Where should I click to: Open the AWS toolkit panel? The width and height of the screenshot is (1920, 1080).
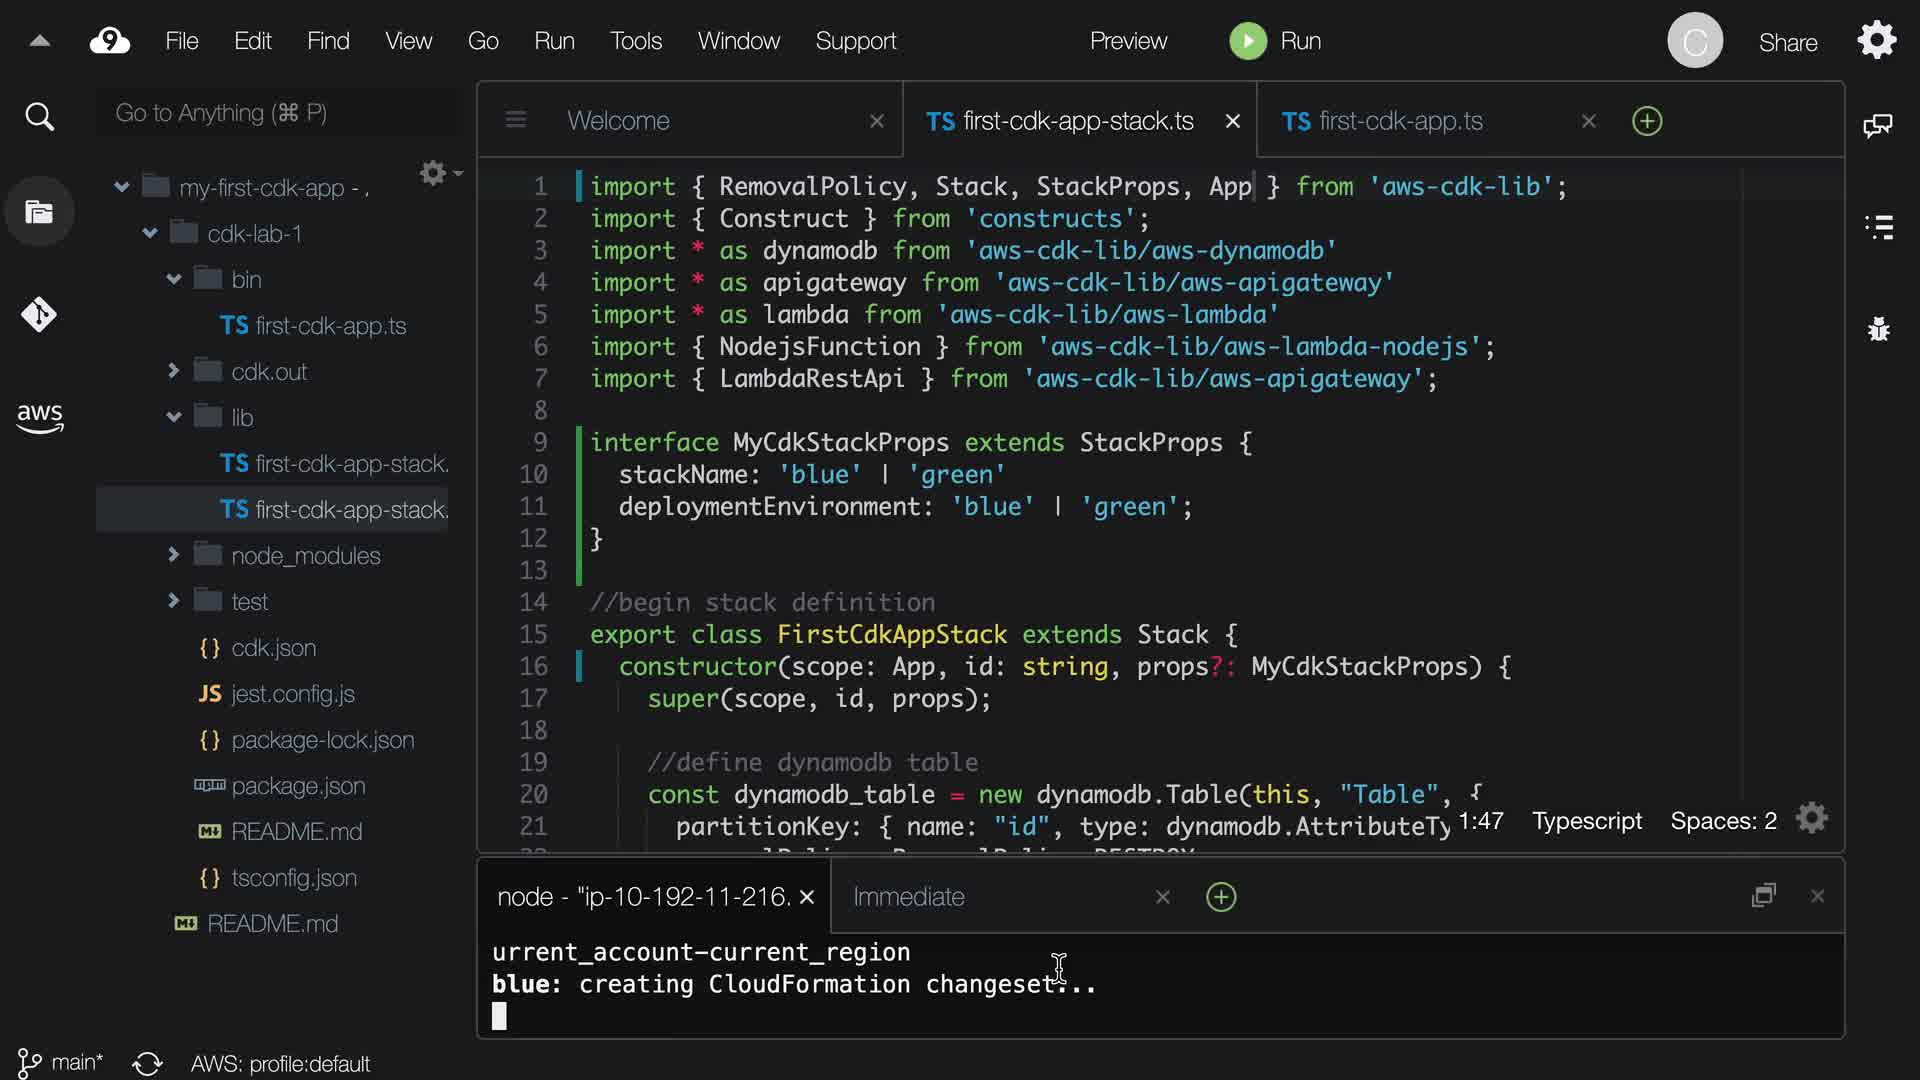click(39, 417)
